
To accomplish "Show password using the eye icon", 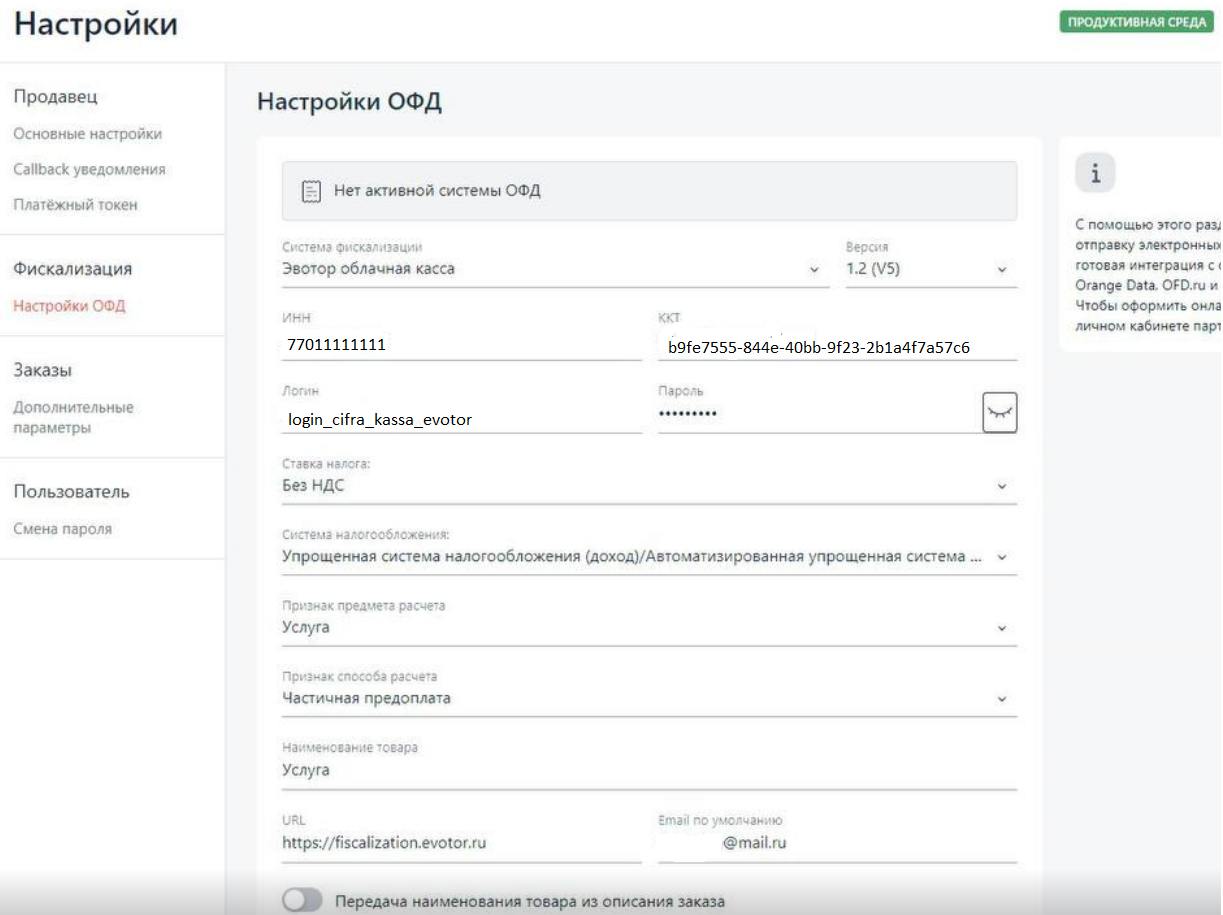I will [x=999, y=412].
